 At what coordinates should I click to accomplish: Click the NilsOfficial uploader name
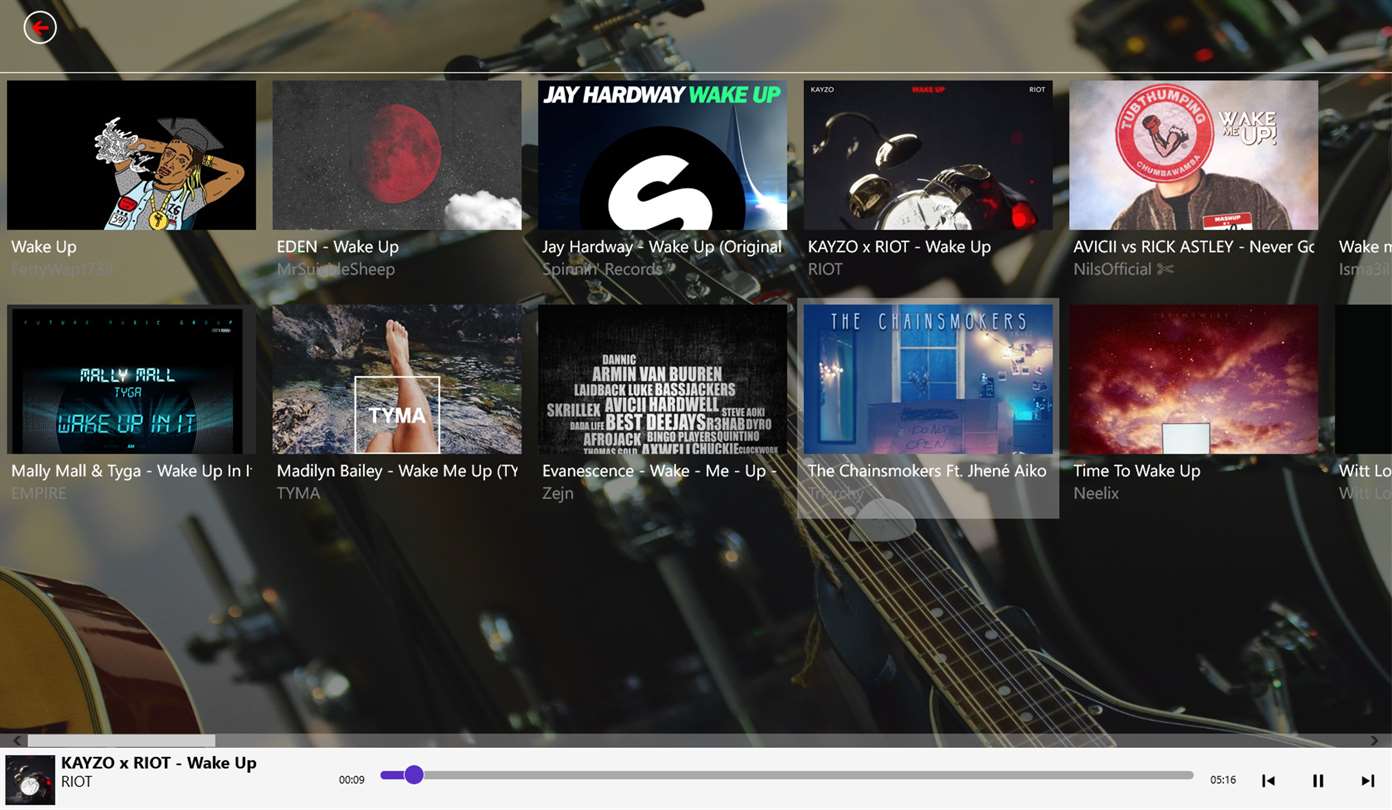click(1123, 269)
